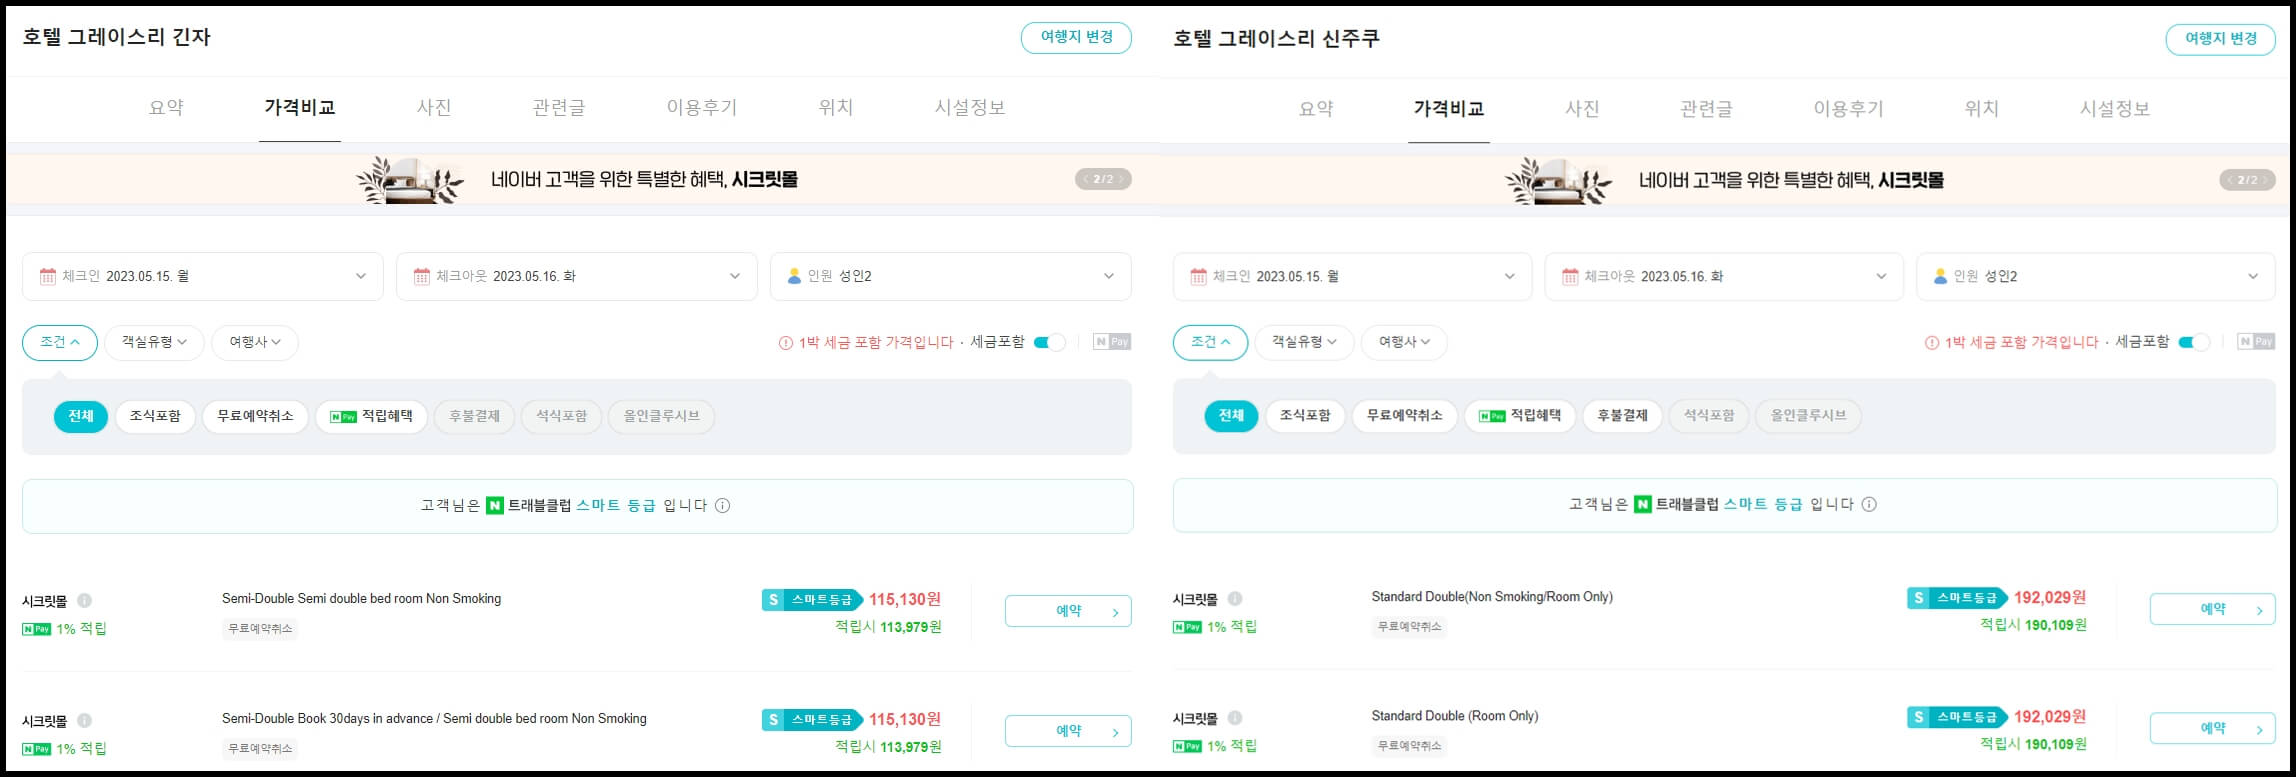2296x777 pixels.
Task: Select 조식포함 filter chip in Shinjuku panel
Action: (1305, 416)
